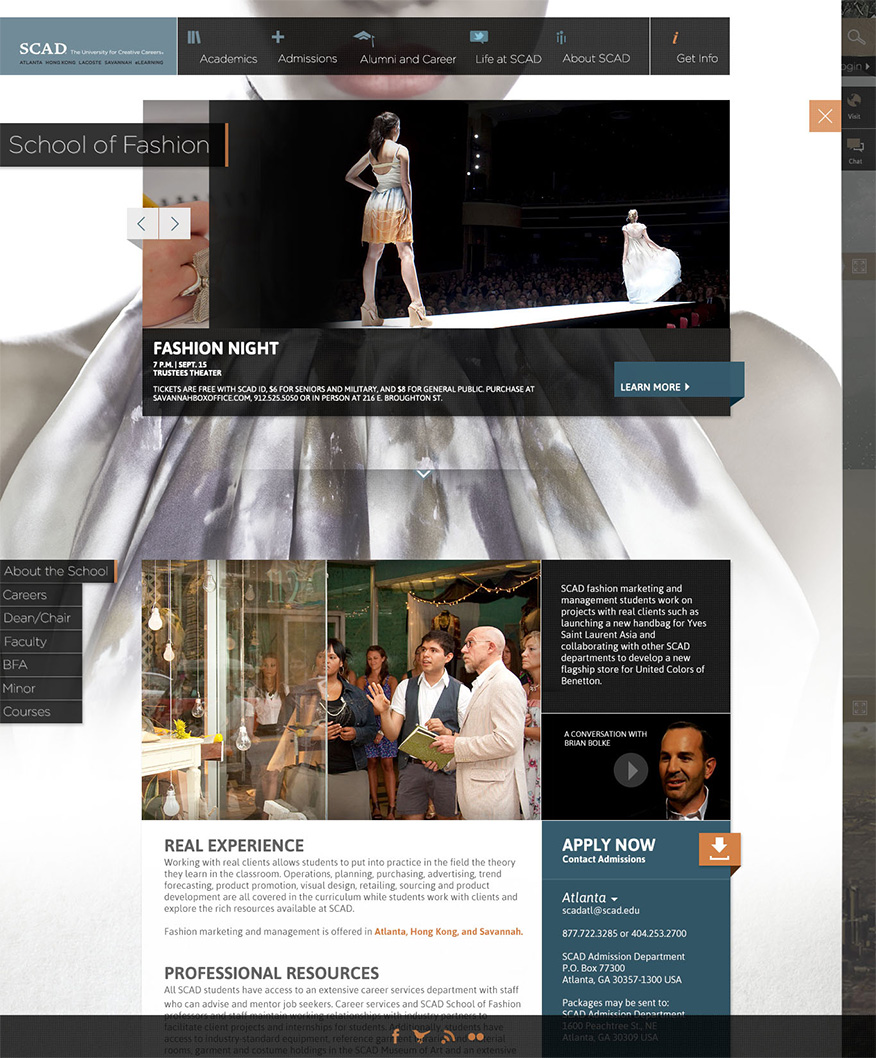Select Faculty in side navigation
Viewport: 876px width, 1058px height.
coord(40,642)
